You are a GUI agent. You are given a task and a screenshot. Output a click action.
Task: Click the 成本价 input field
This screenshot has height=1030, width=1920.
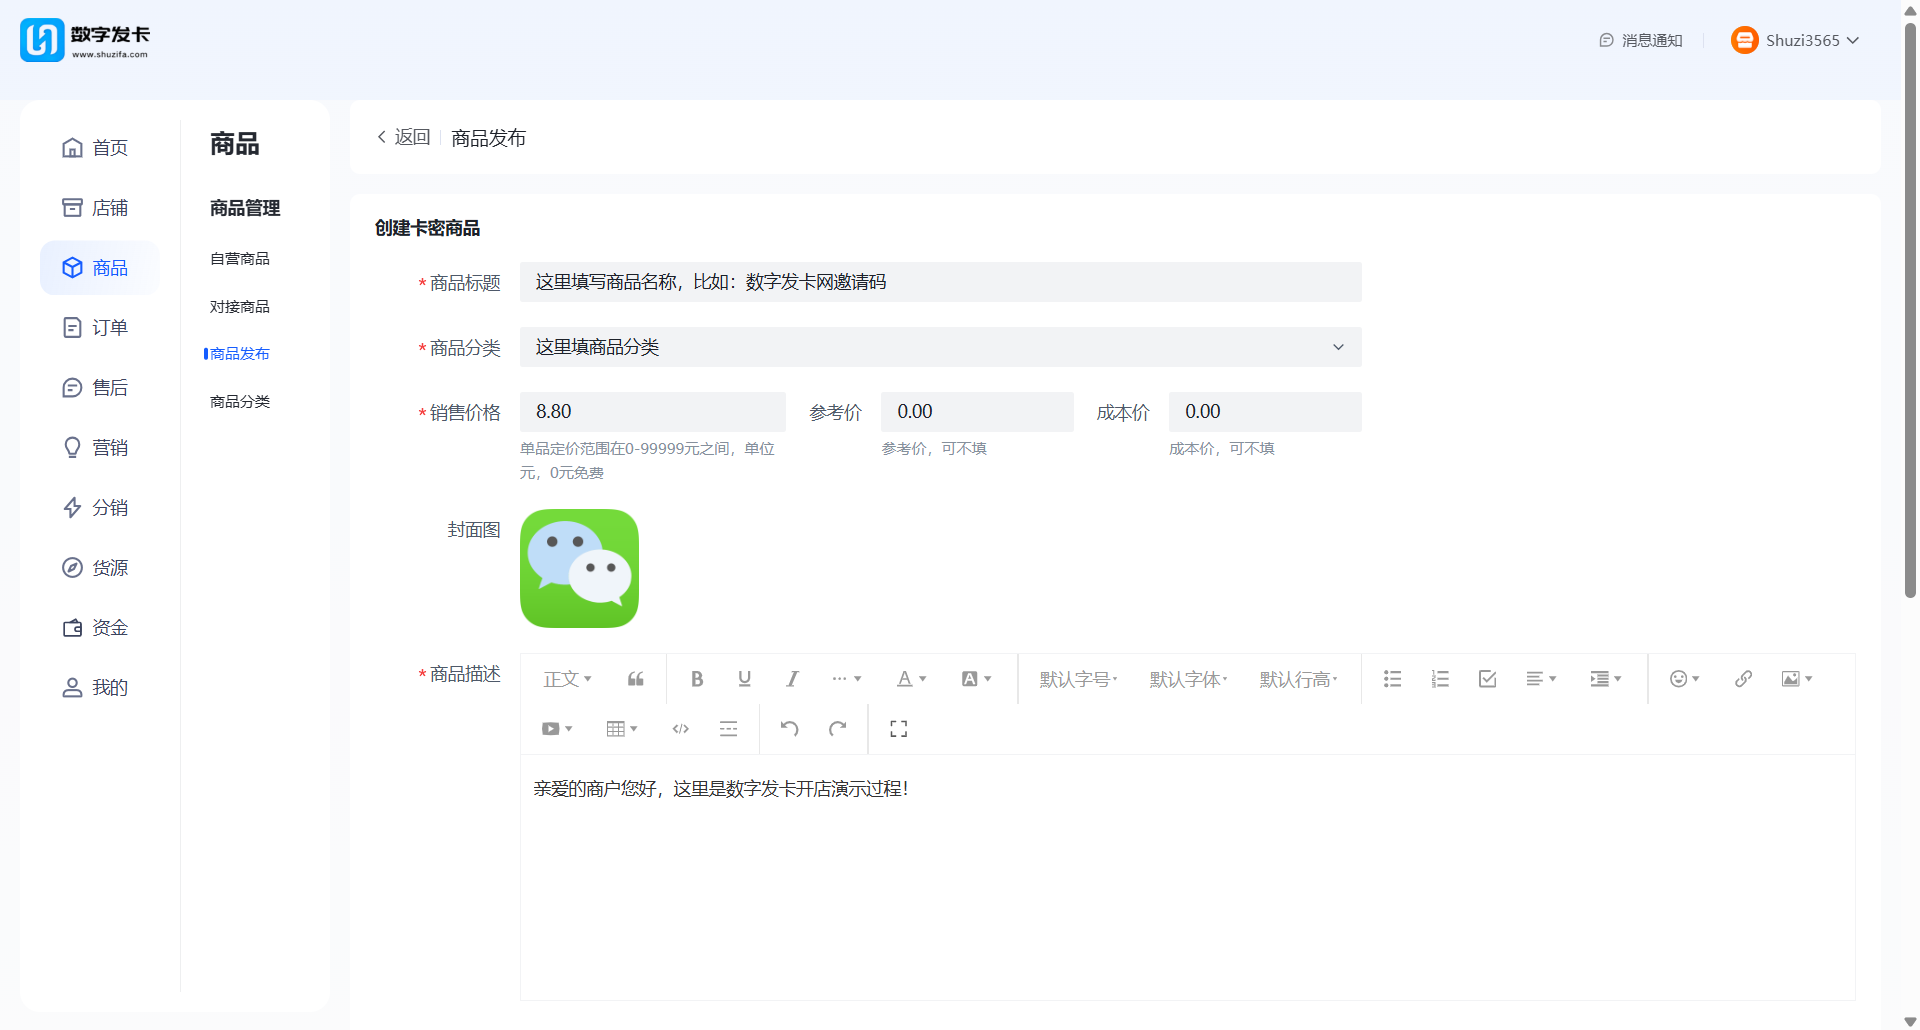(x=1265, y=412)
